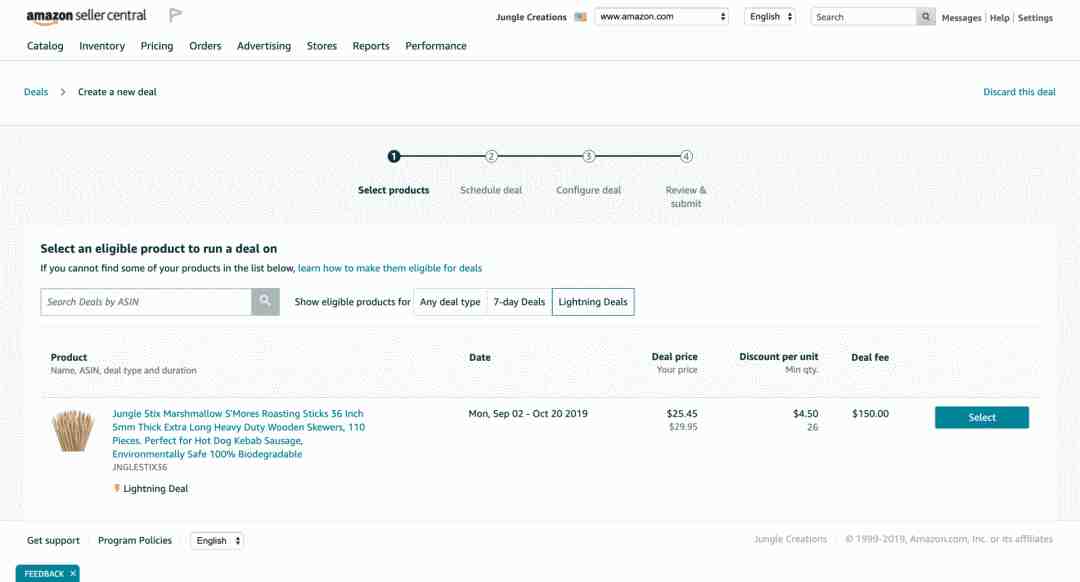Image resolution: width=1080 pixels, height=582 pixels.
Task: Open the Catalog menu
Action: [x=45, y=46]
